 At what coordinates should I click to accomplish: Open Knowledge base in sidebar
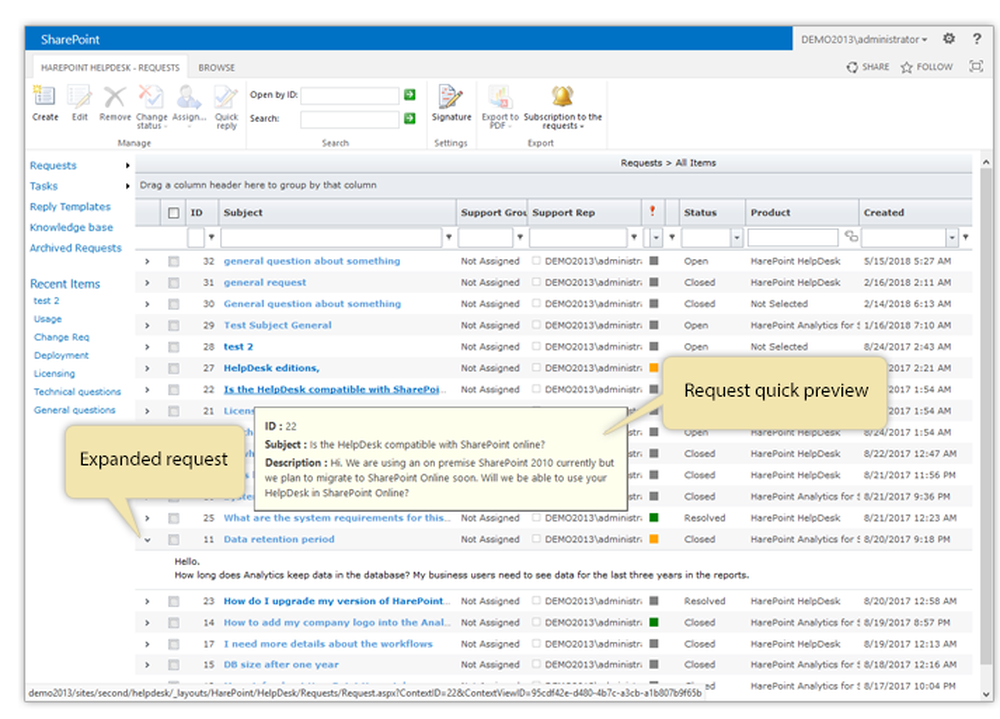(x=71, y=227)
